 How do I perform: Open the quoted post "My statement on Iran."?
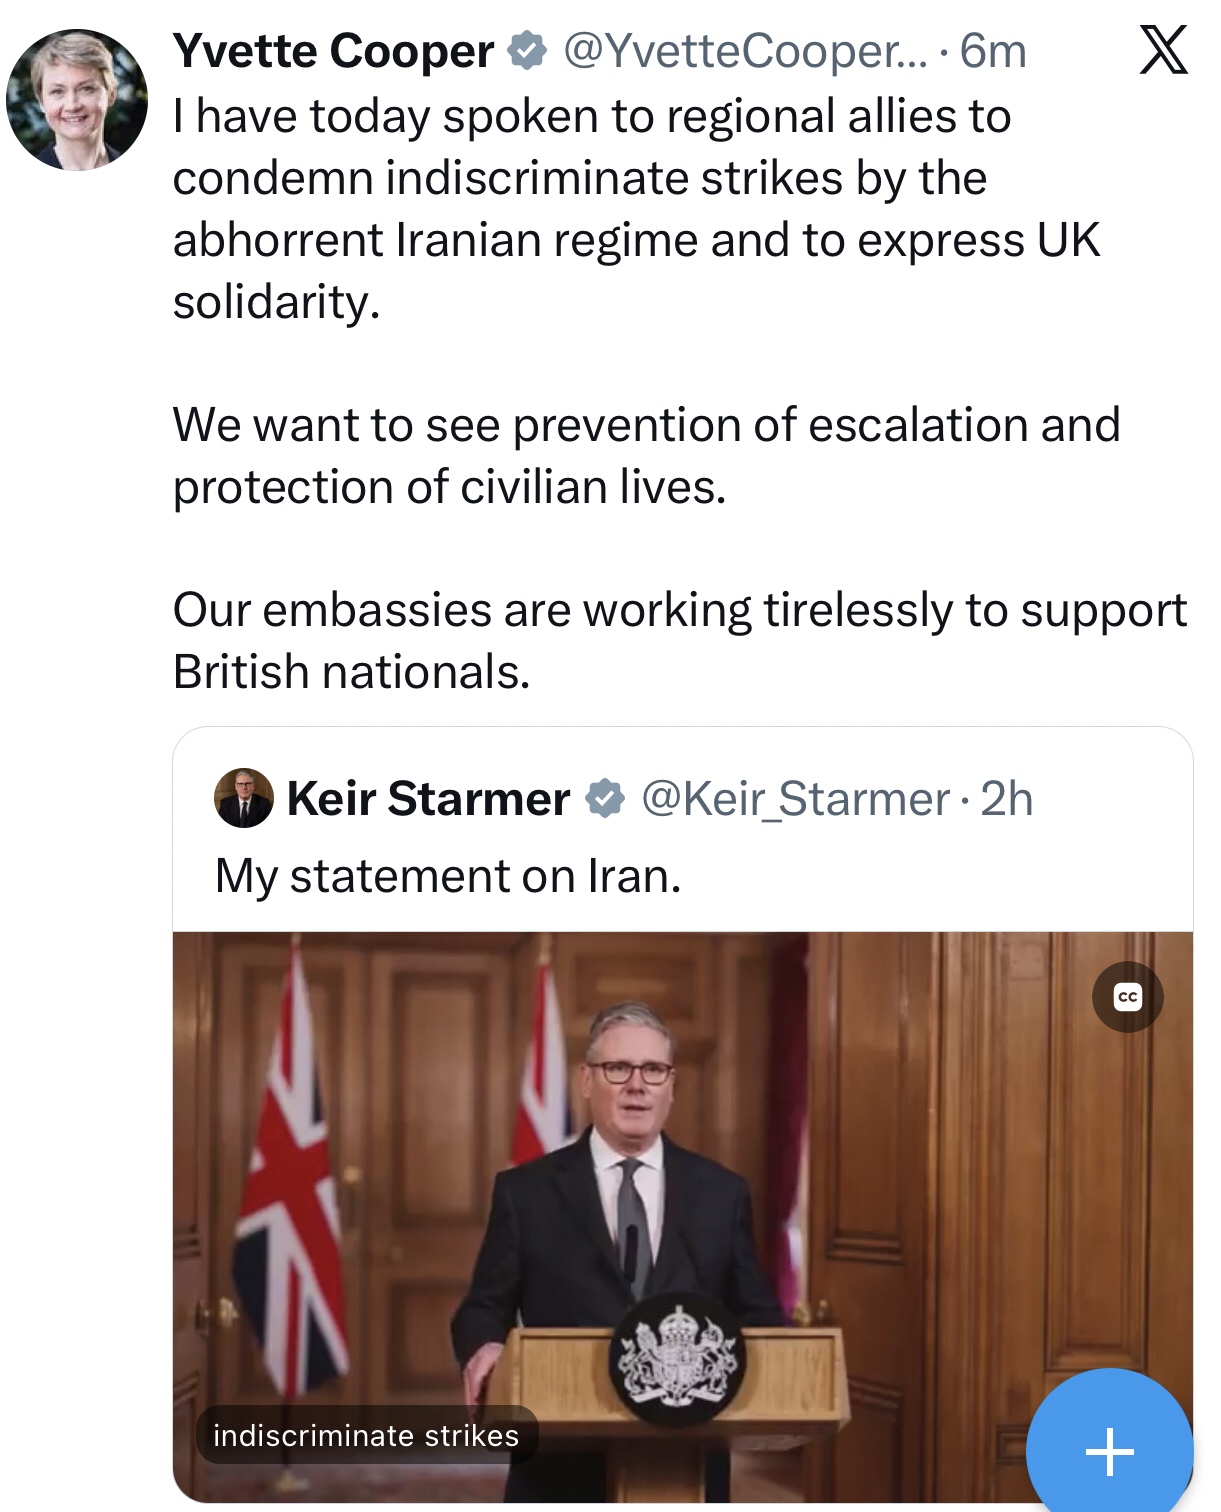coord(448,876)
